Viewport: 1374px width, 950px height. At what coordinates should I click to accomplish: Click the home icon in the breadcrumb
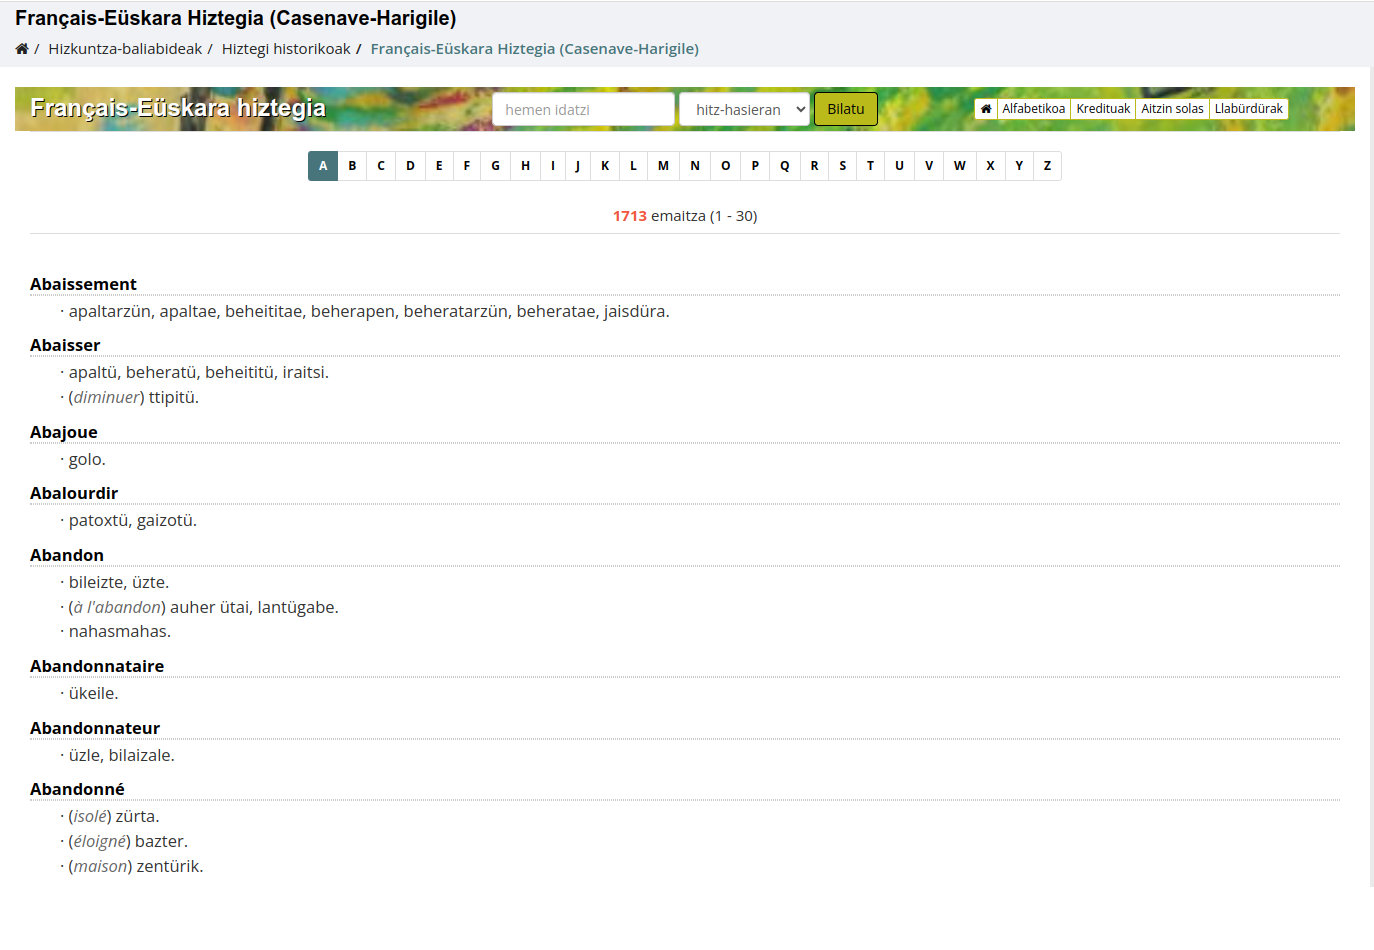click(22, 49)
